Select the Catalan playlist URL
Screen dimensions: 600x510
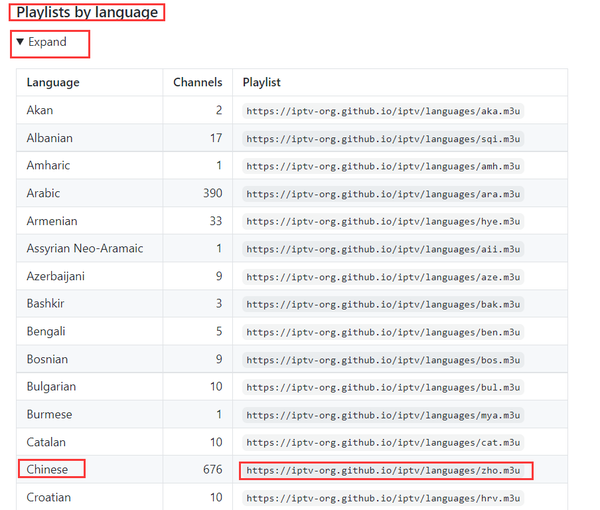coord(384,443)
